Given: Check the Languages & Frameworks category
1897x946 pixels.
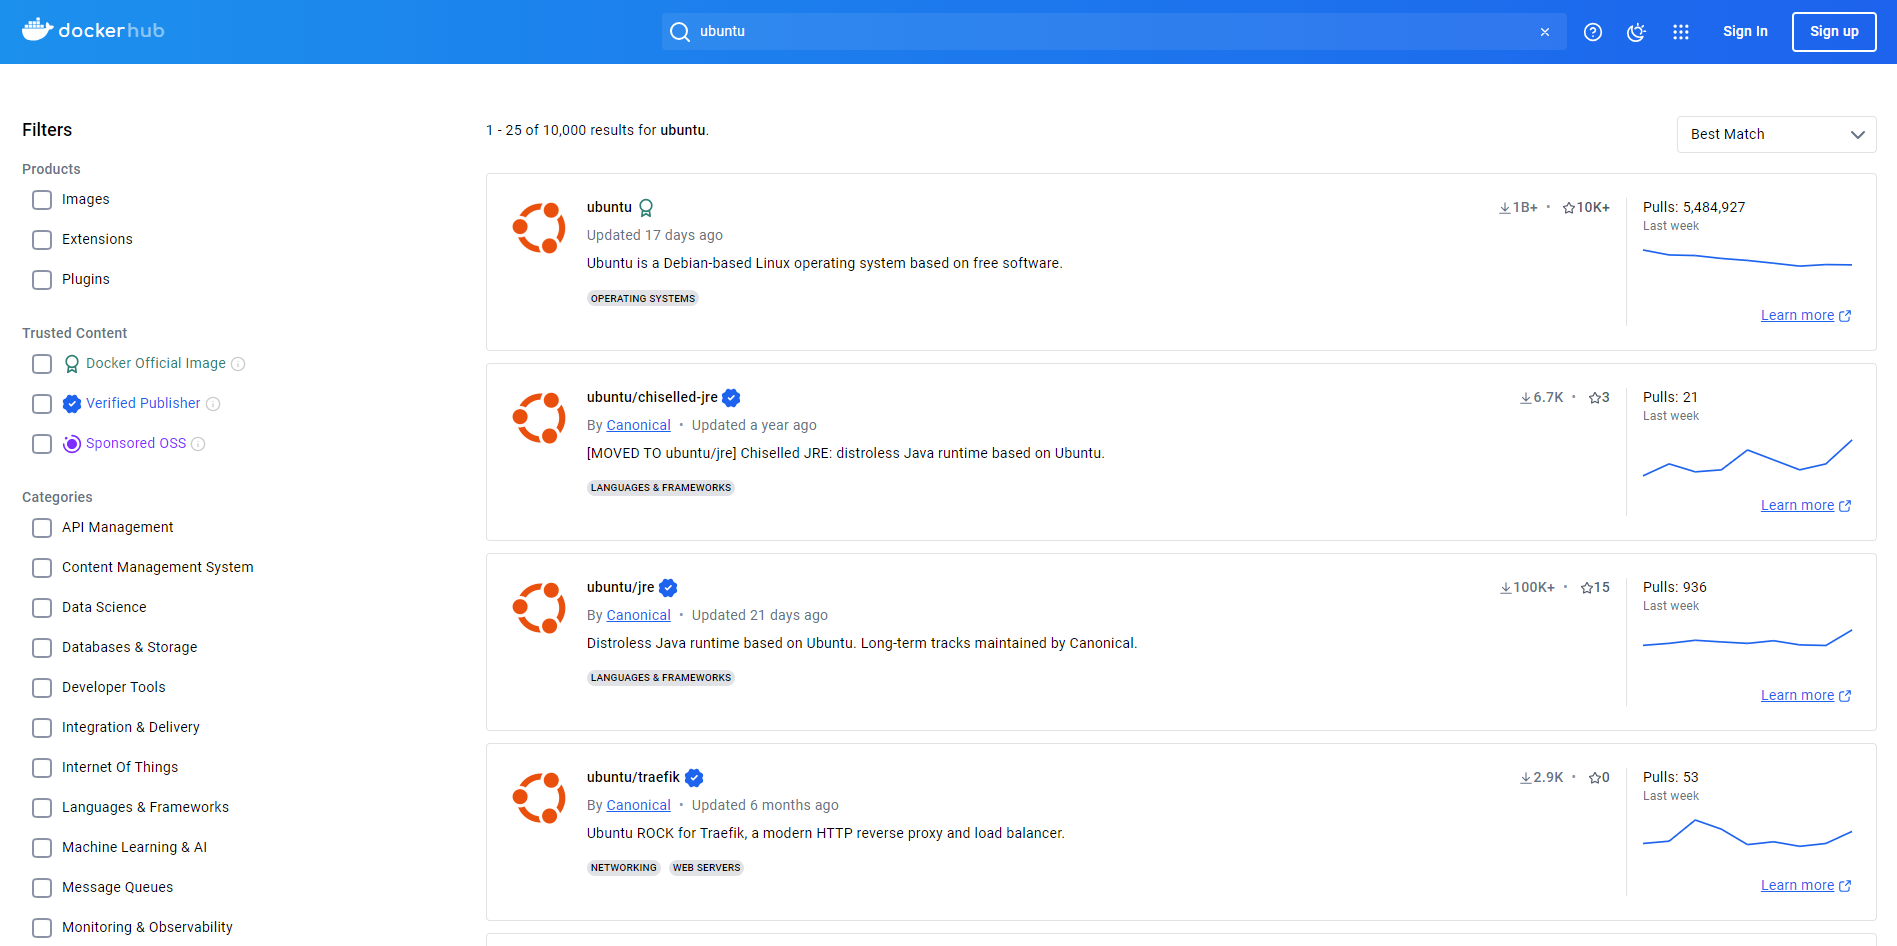Looking at the screenshot, I should click(x=42, y=808).
